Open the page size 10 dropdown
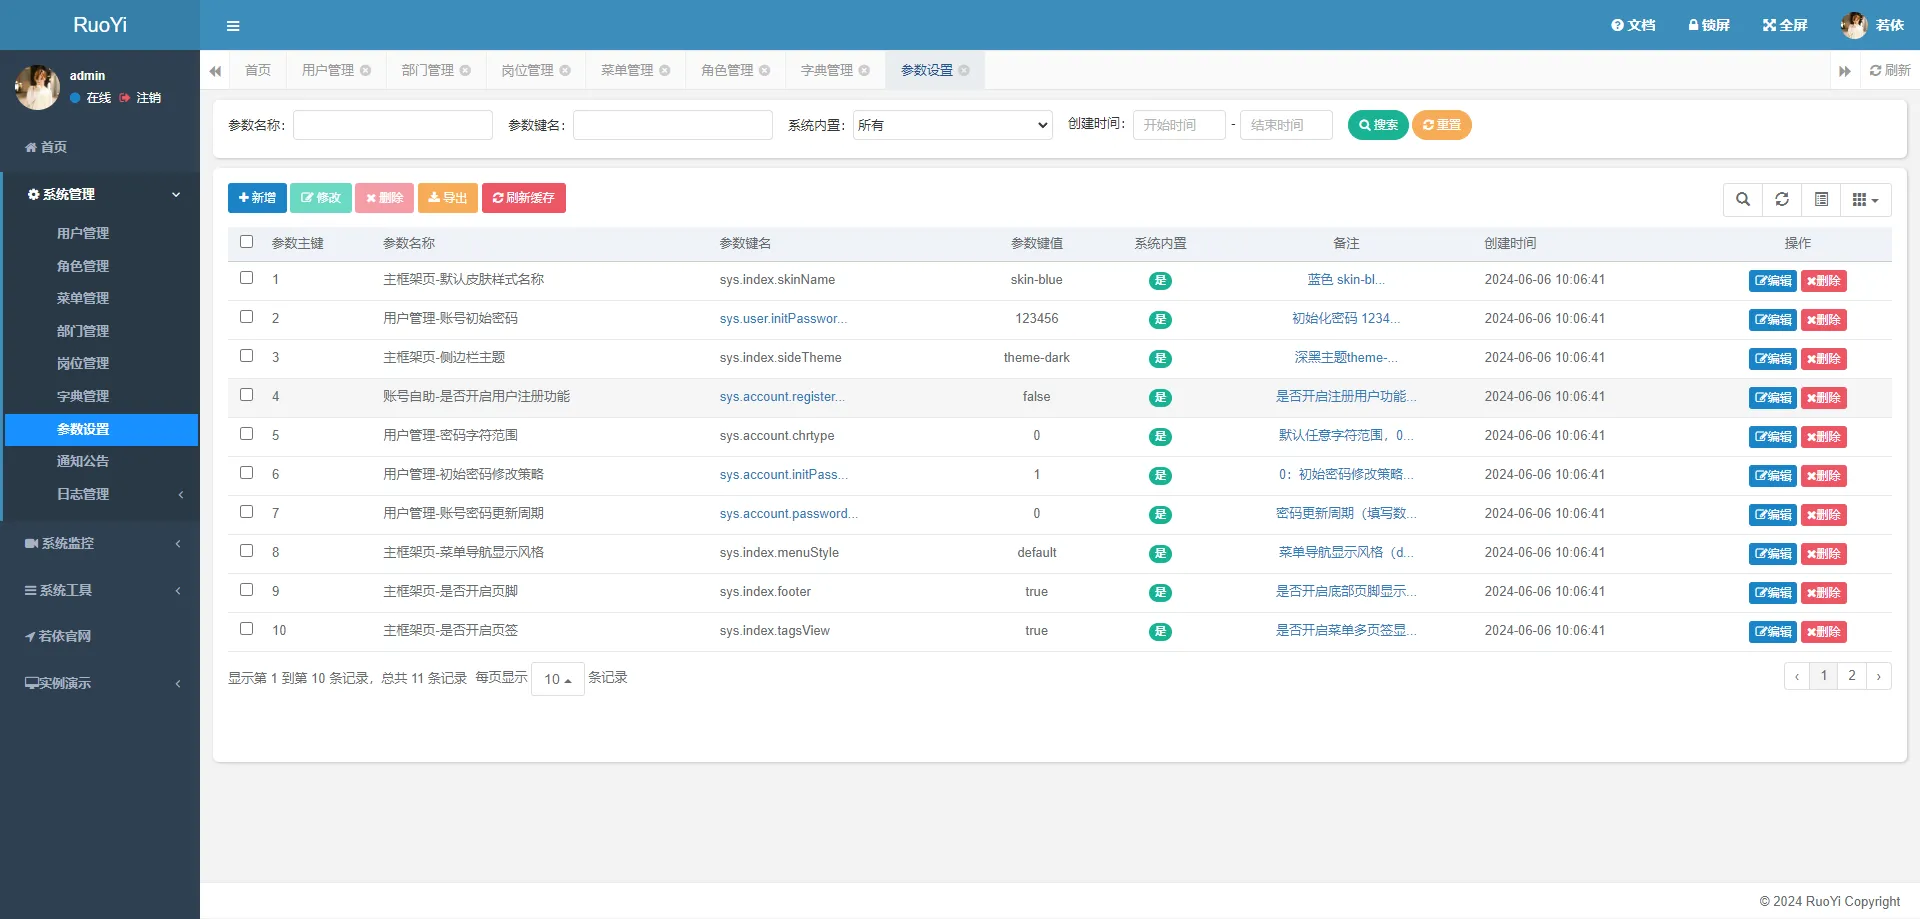Screen dimensions: 1920x919 pyautogui.click(x=558, y=679)
